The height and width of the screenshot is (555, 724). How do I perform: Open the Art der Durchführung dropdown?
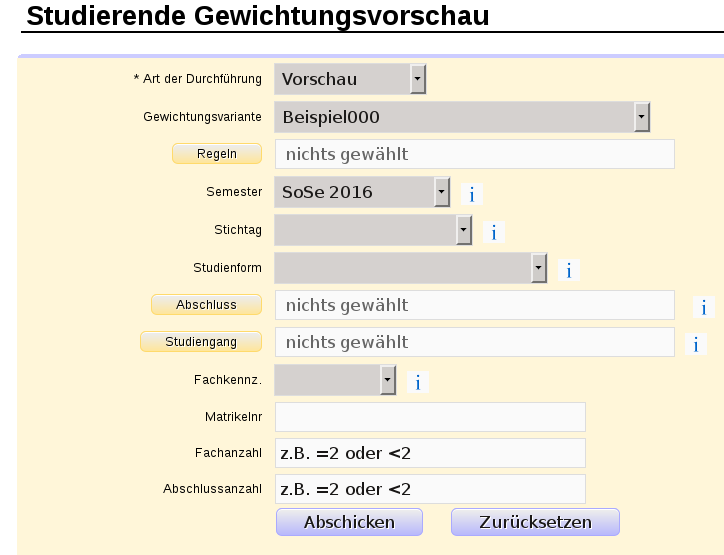pos(350,79)
